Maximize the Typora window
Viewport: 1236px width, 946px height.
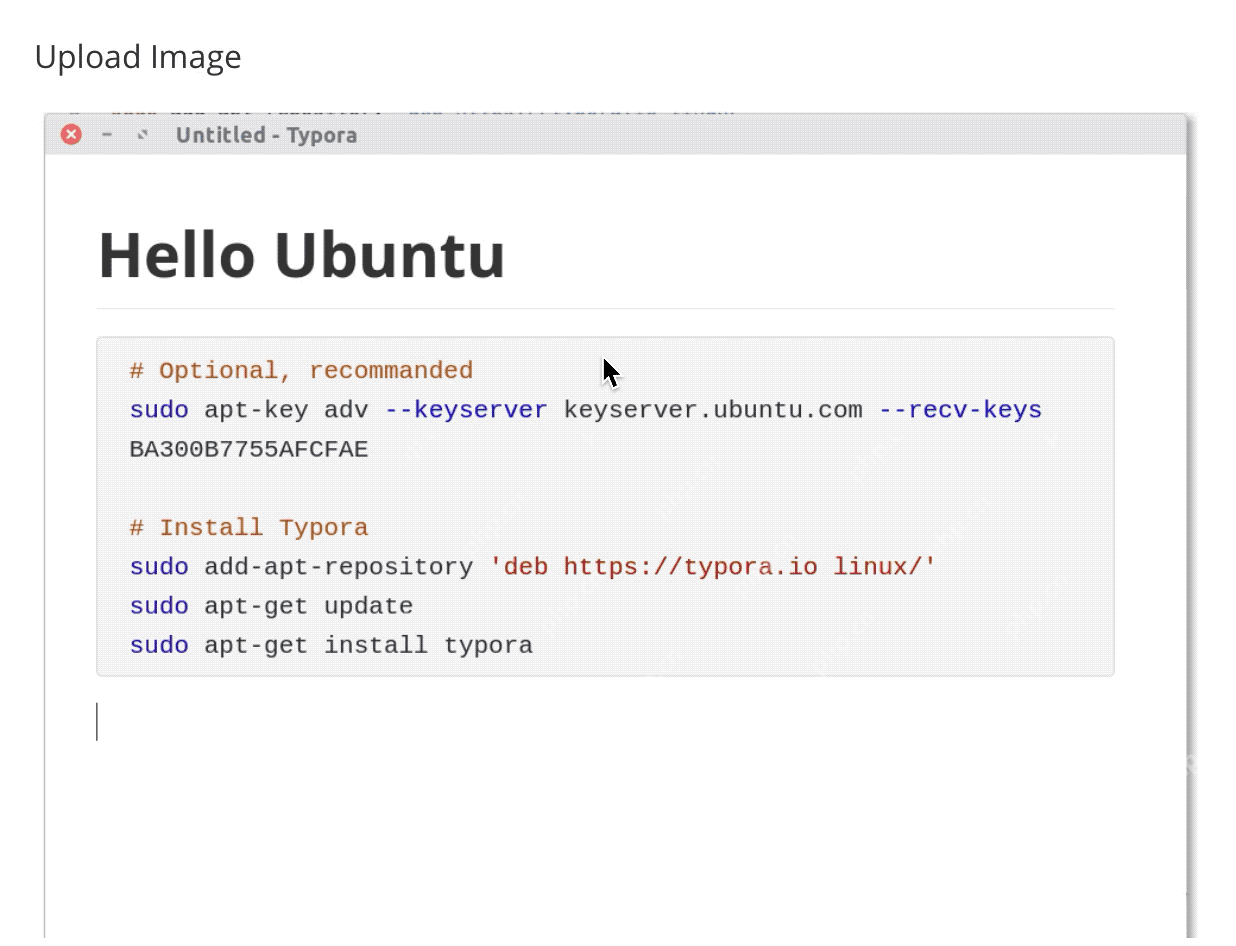coord(142,134)
